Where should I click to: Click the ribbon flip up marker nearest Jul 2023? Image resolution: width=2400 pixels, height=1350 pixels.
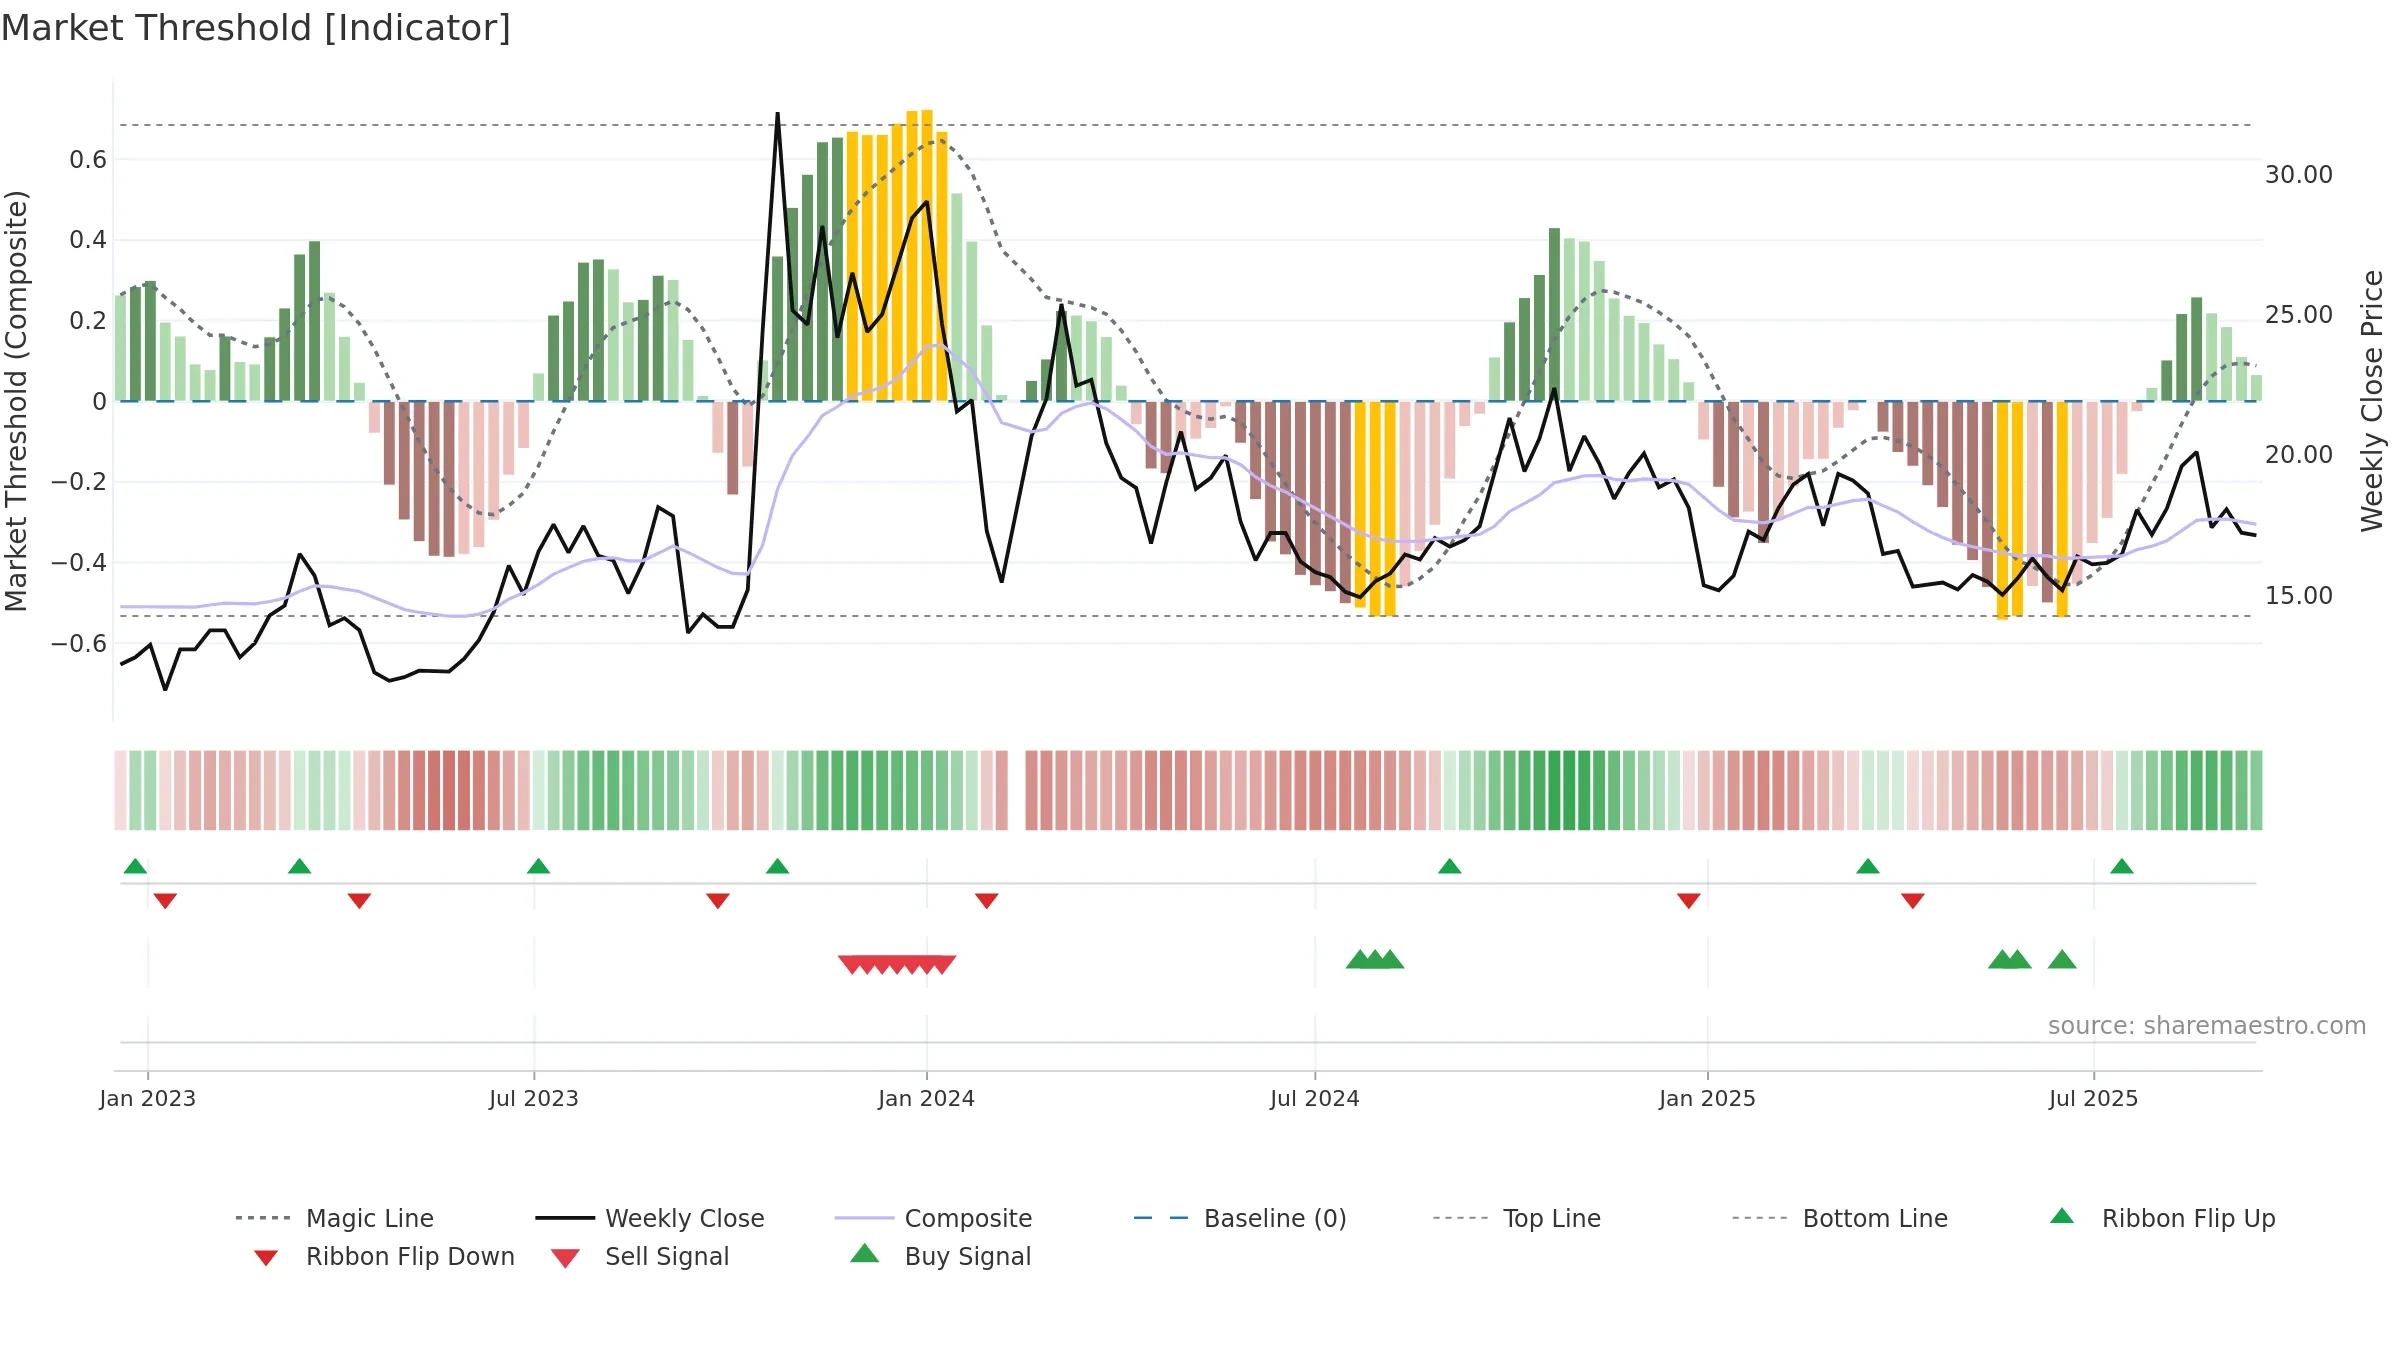[x=539, y=866]
